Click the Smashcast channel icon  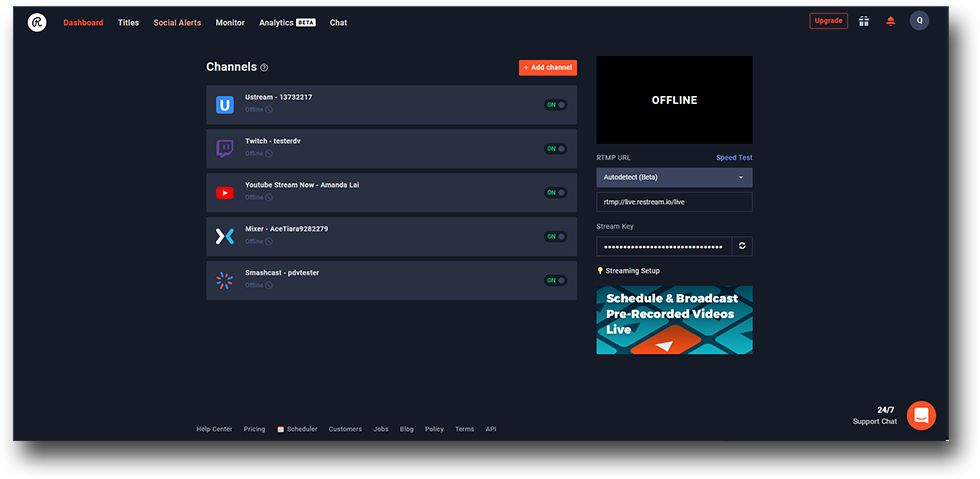225,280
